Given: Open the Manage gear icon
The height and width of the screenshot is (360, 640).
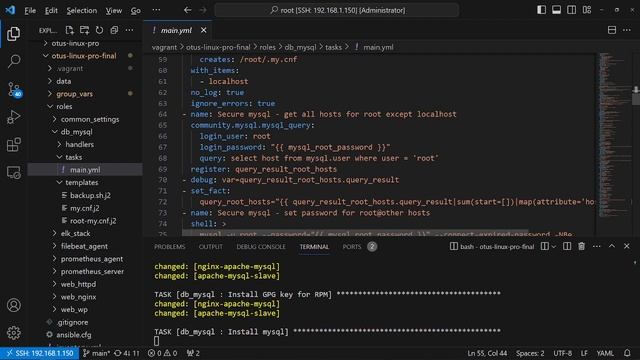Looking at the screenshot, I should point(13,333).
